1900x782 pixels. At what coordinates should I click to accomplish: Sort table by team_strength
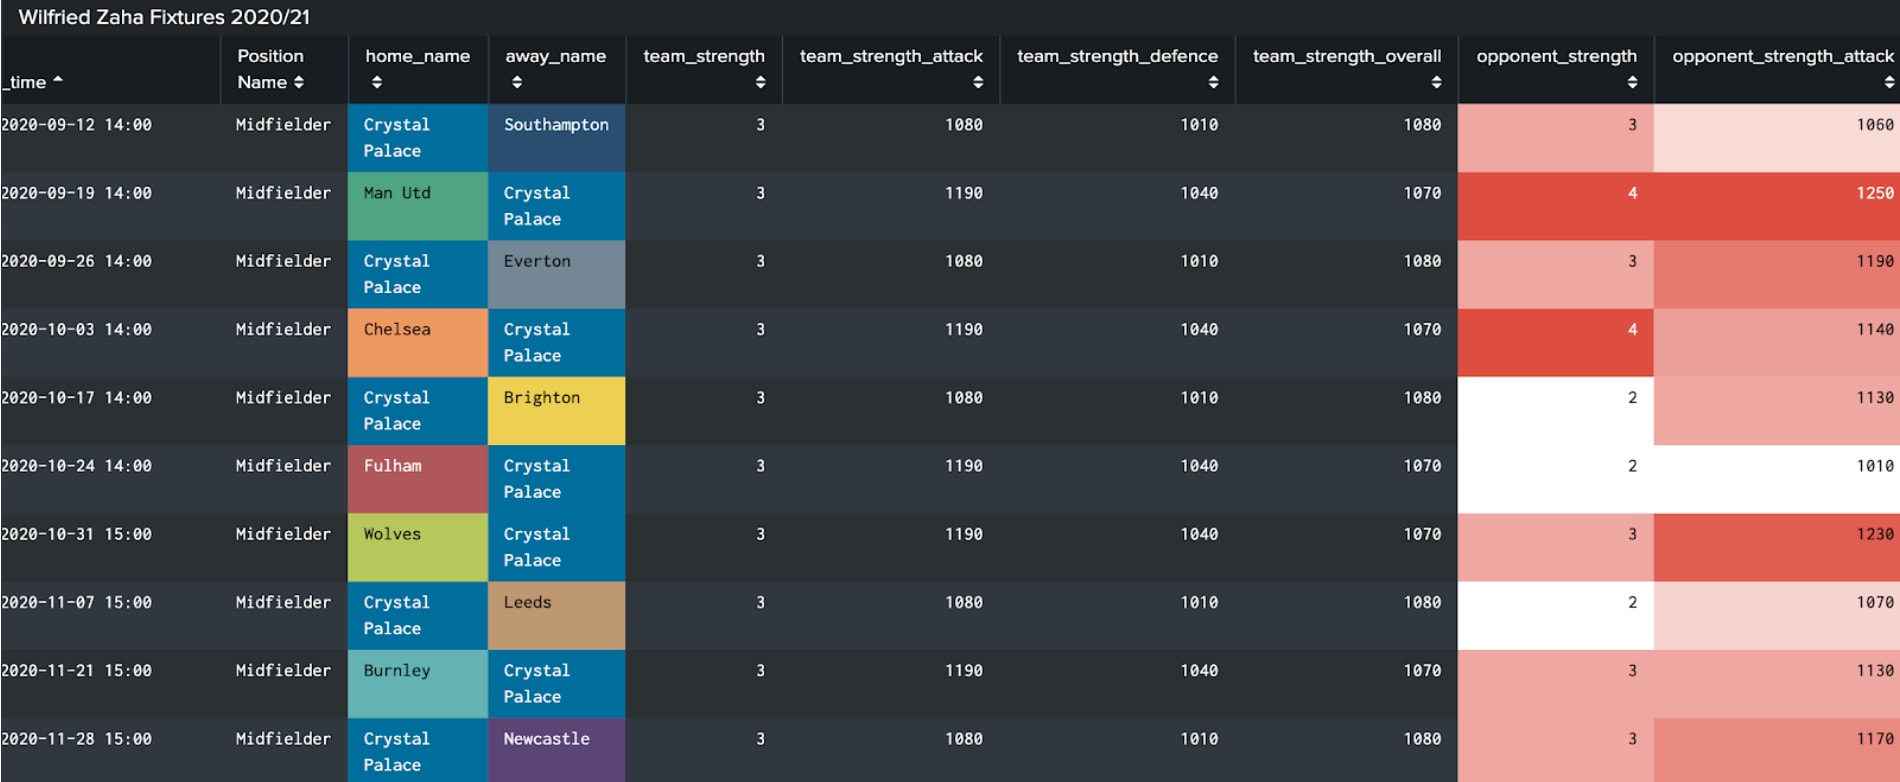760,82
